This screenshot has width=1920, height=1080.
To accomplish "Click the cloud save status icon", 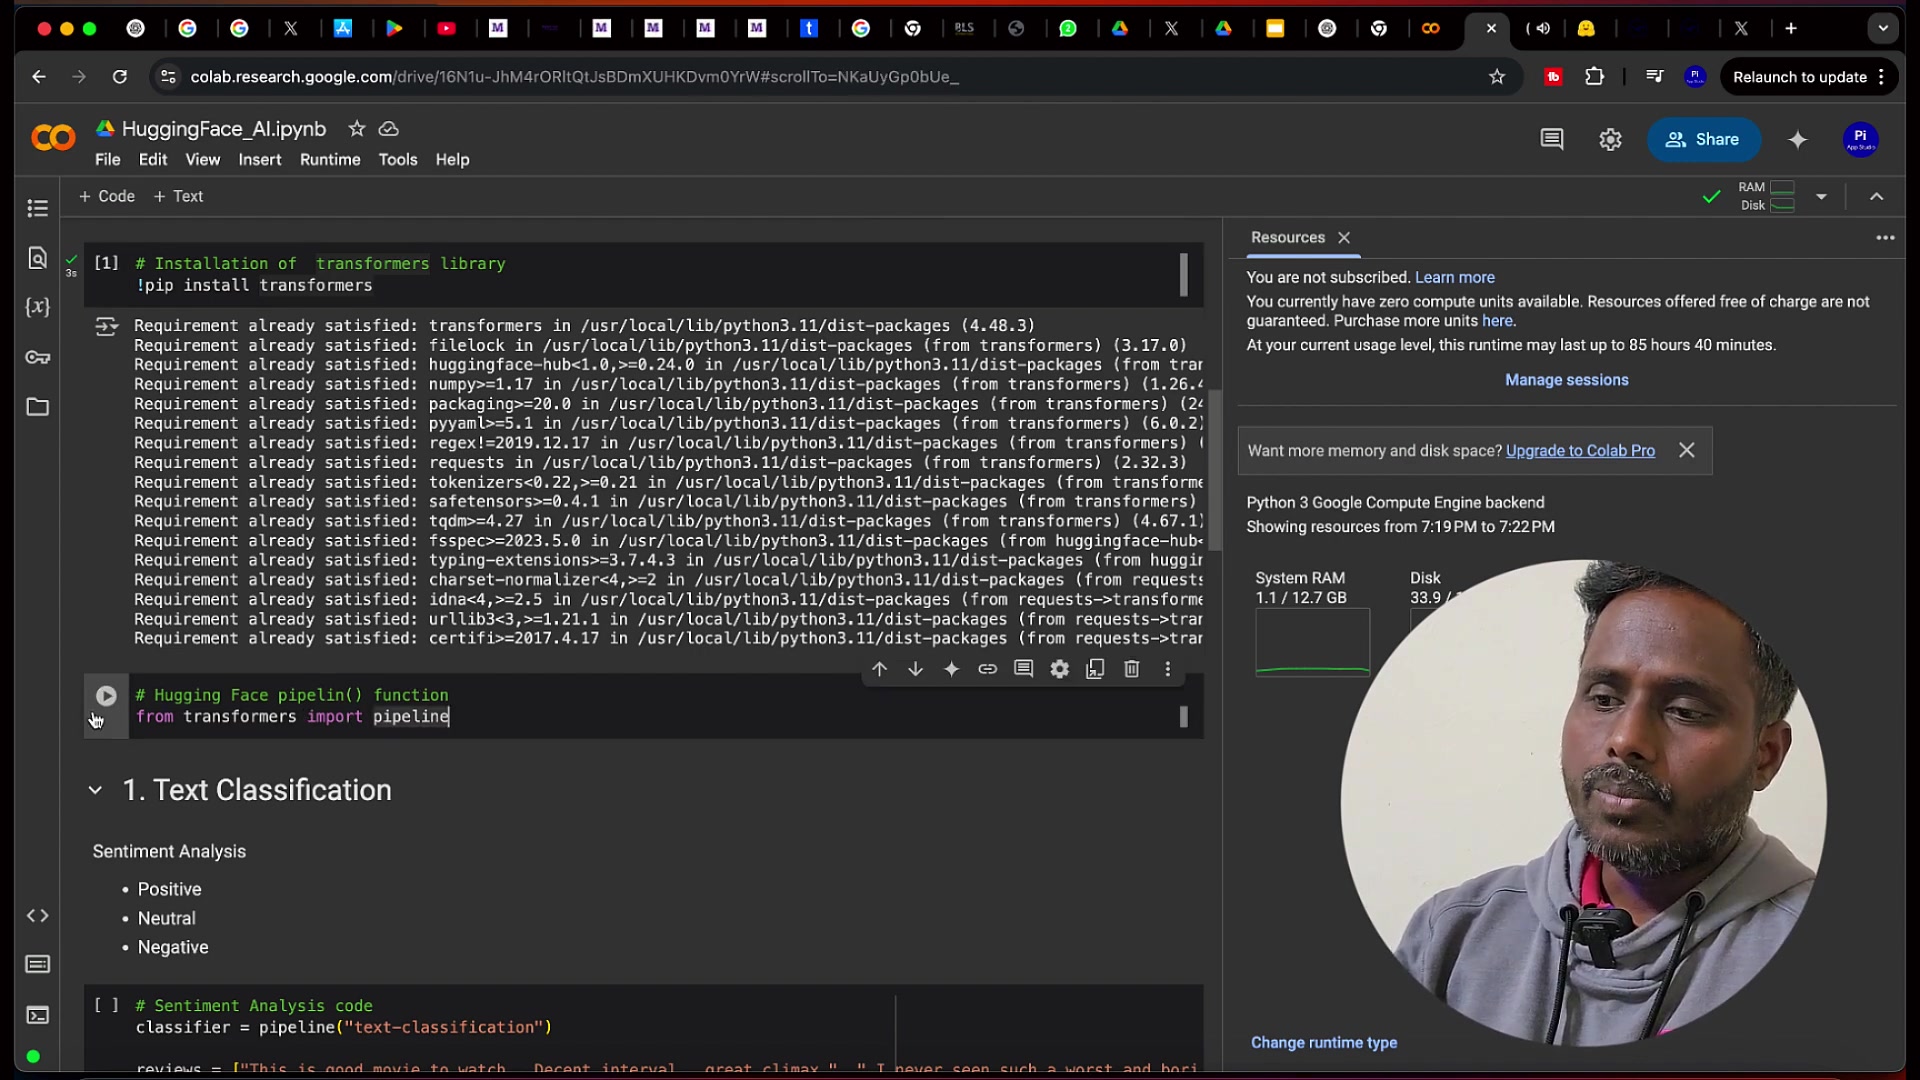I will [389, 128].
